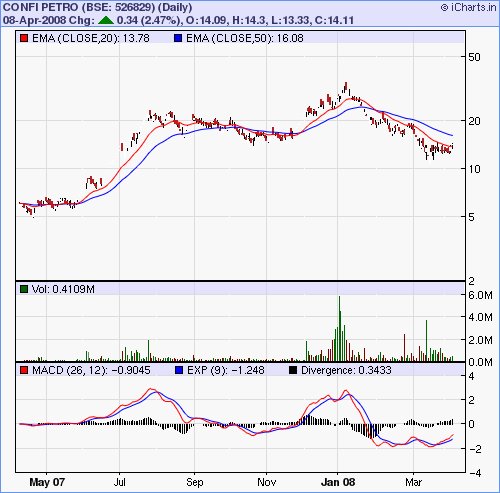
Task: Click the C:14.11 close price value
Action: click(x=334, y=20)
